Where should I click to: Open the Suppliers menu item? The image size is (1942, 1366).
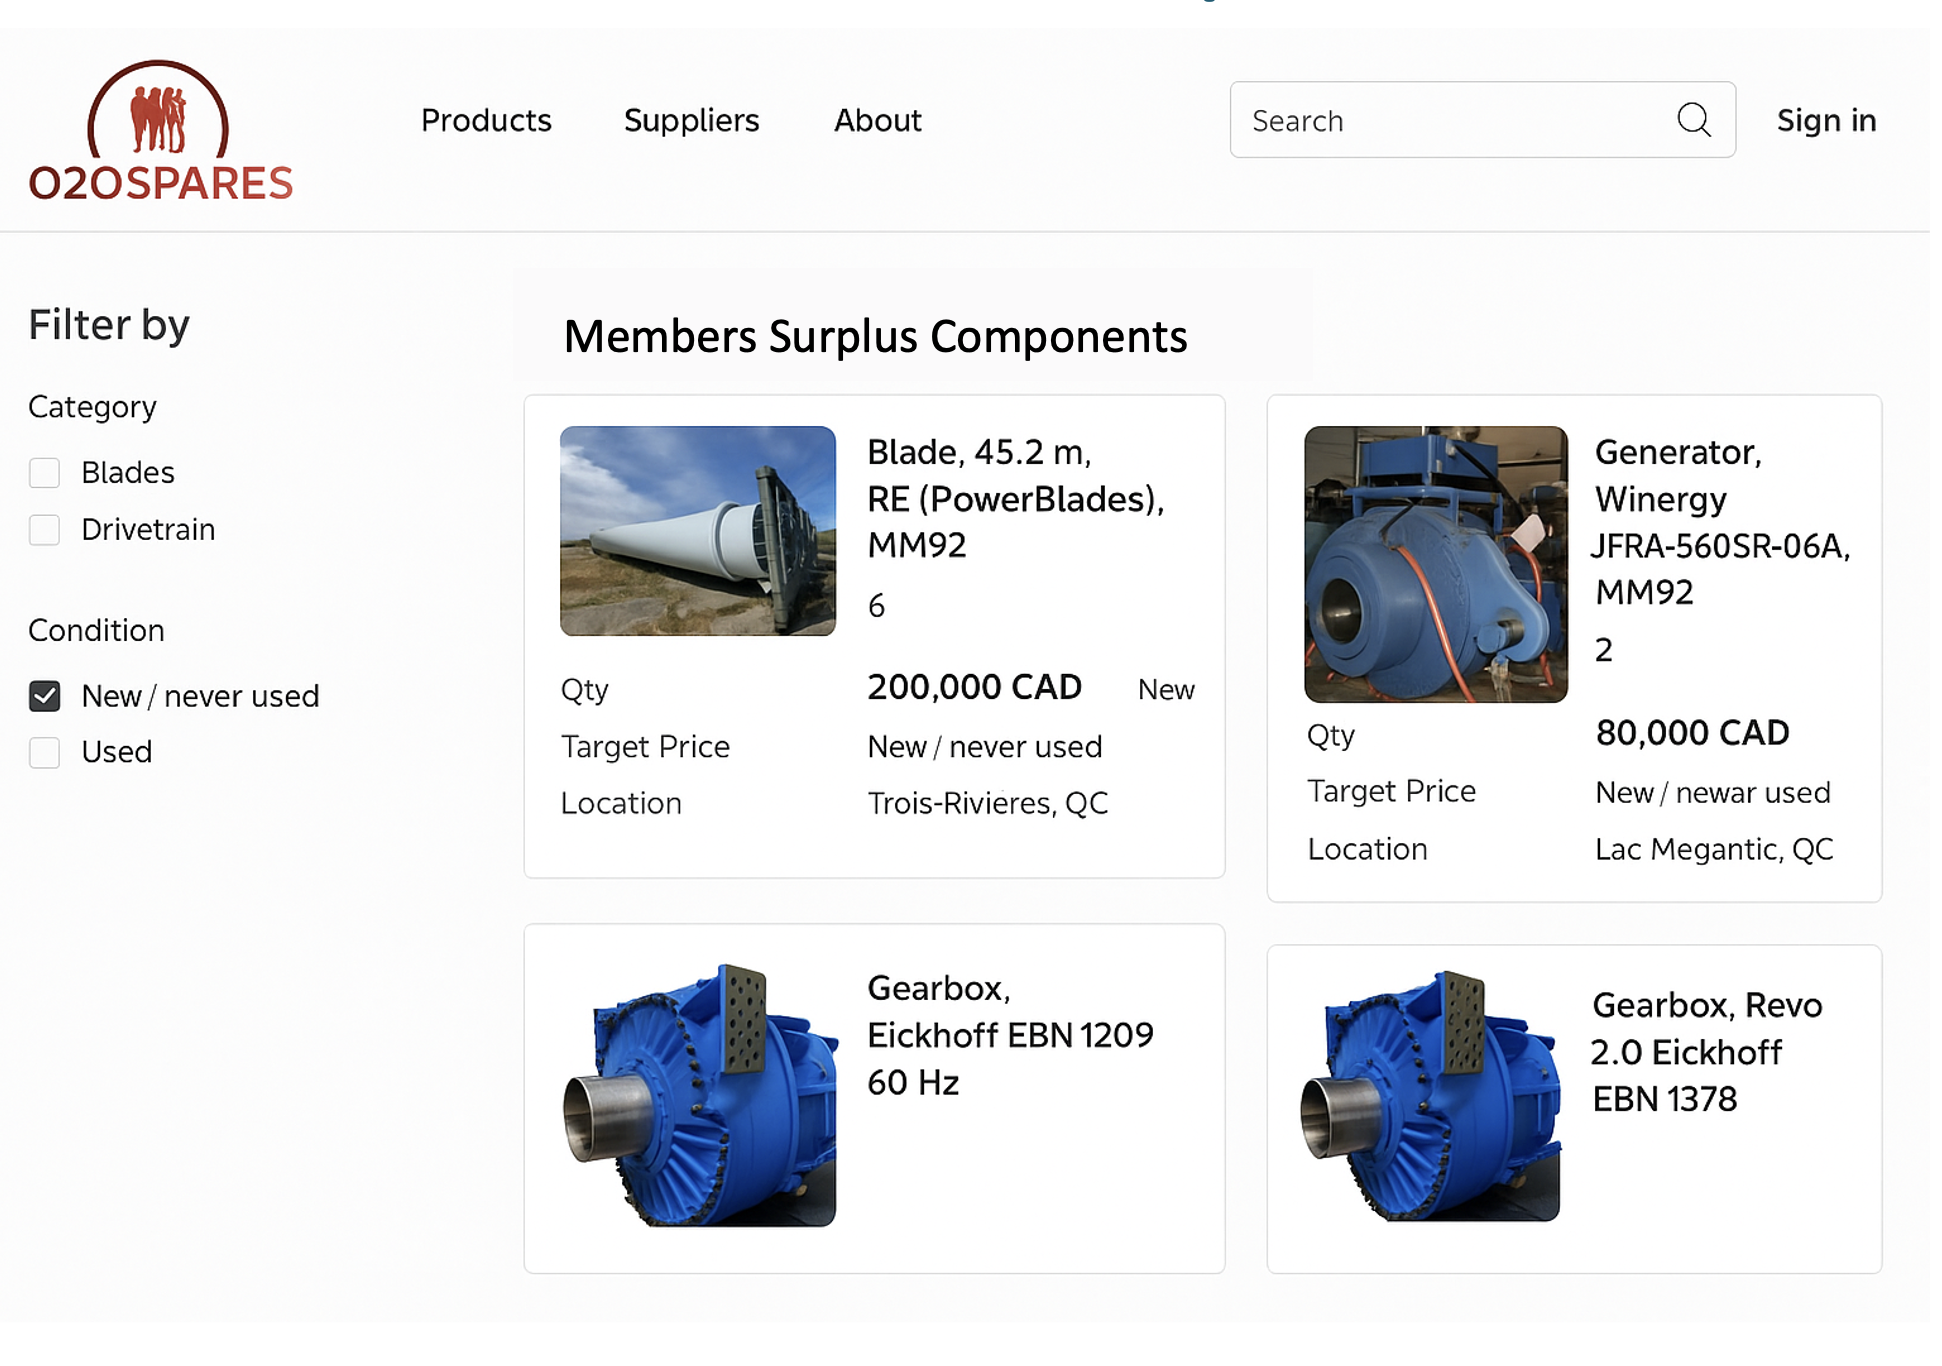[x=691, y=120]
